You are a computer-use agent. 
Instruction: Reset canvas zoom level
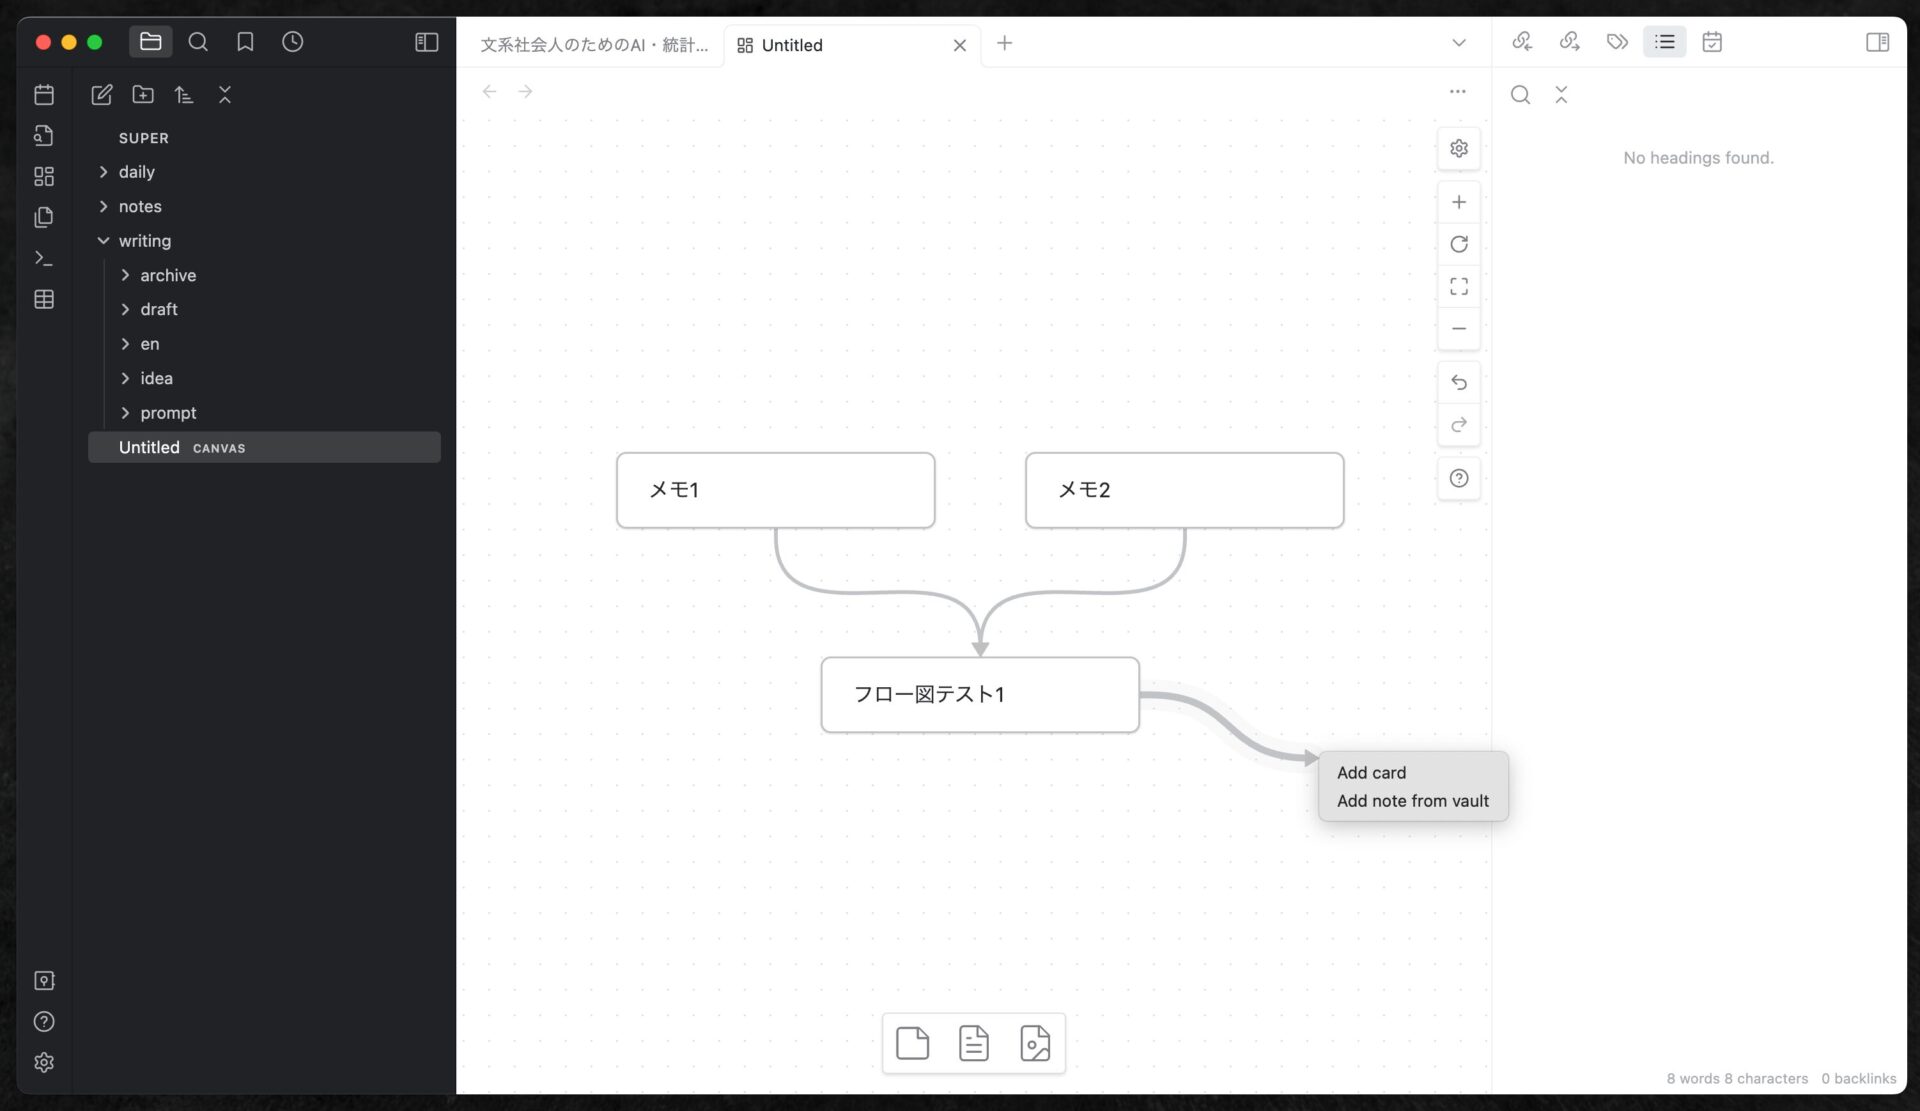pyautogui.click(x=1458, y=244)
